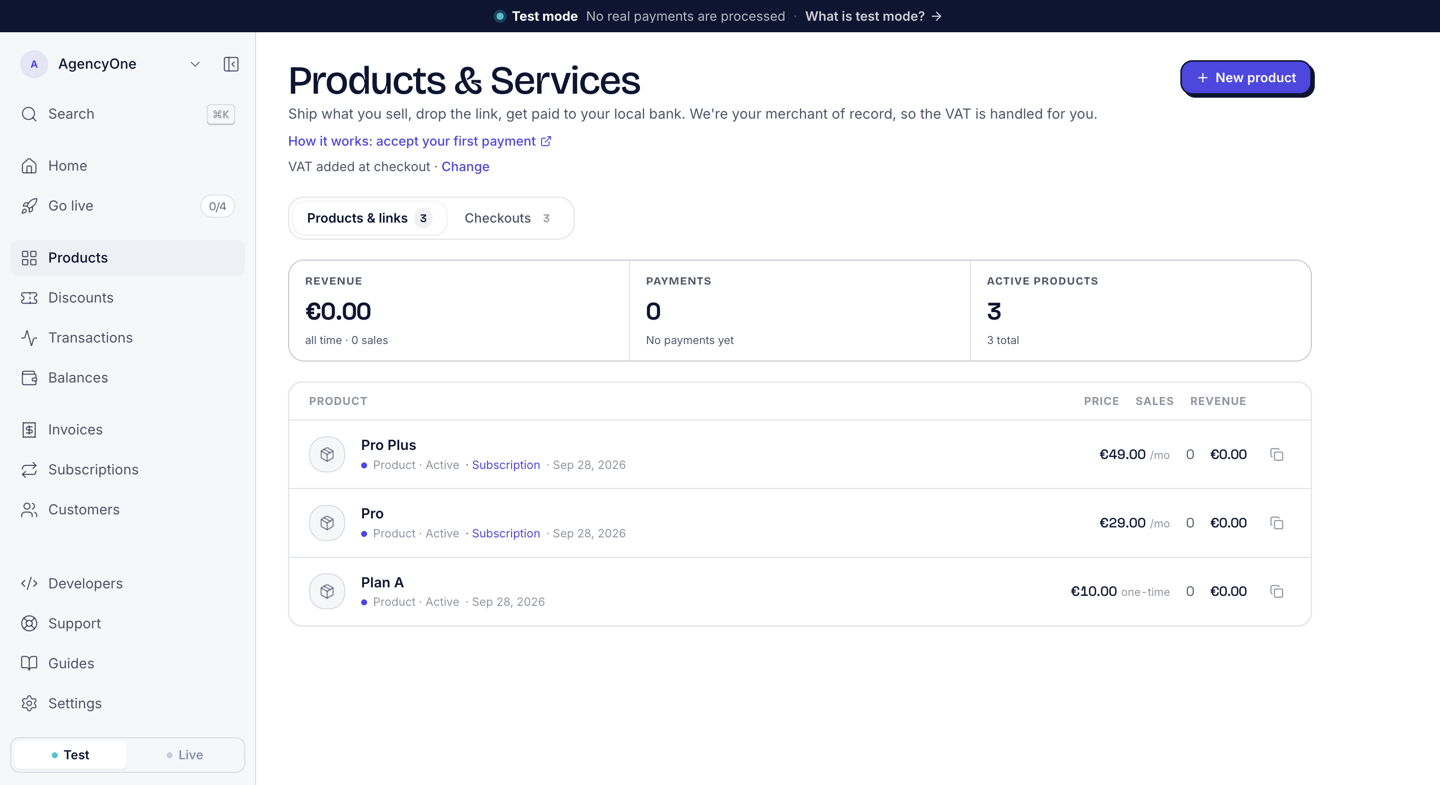
Task: Go to Transactions page
Action: (x=128, y=338)
